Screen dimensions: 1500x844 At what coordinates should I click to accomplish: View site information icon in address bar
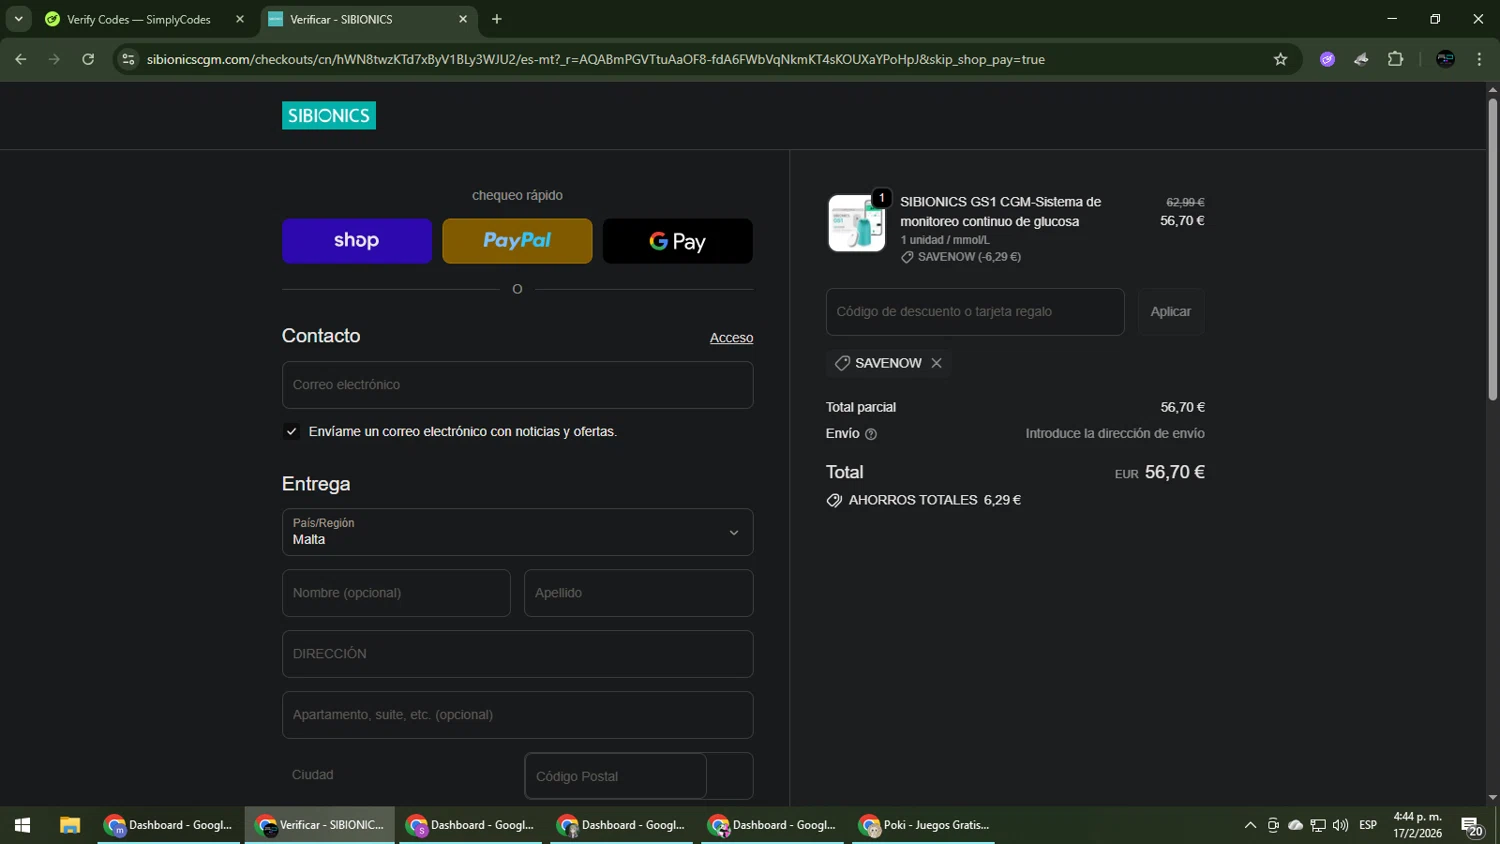pyautogui.click(x=128, y=59)
